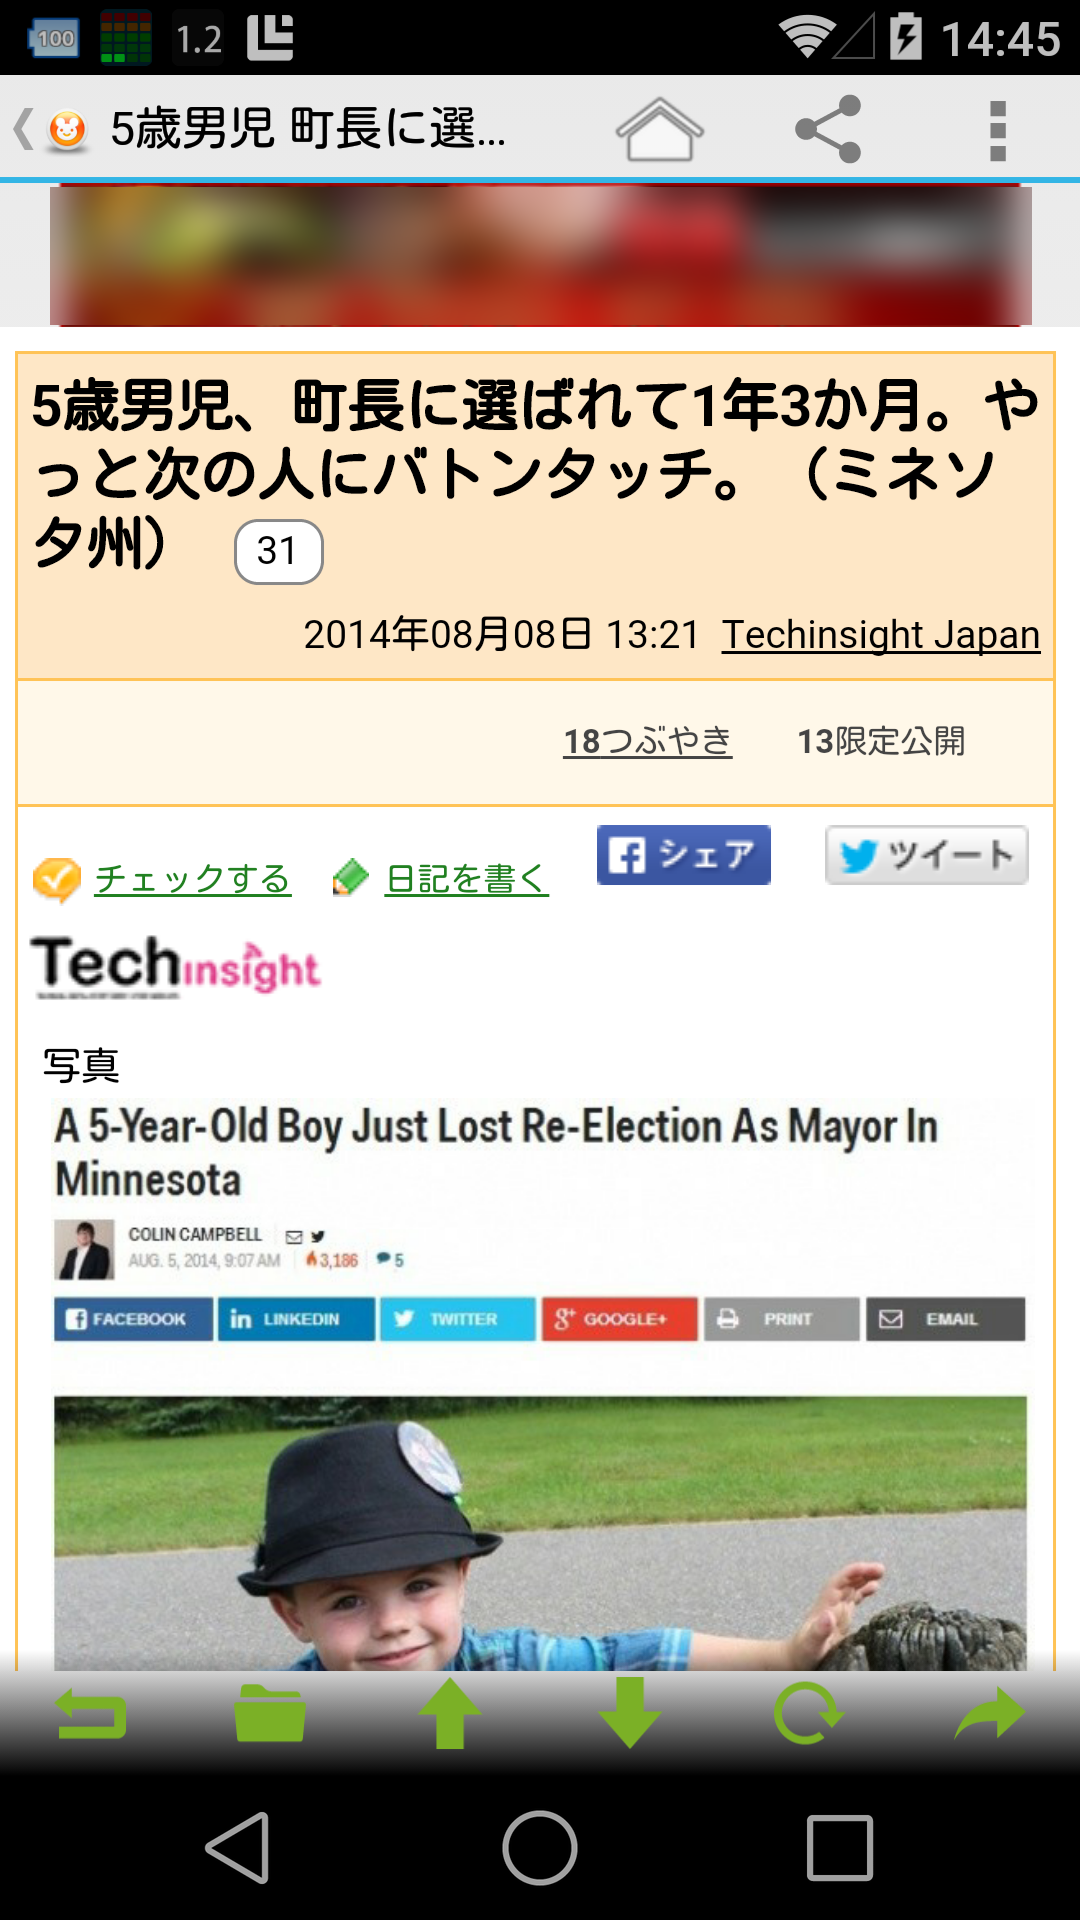The width and height of the screenshot is (1080, 1920).
Task: Open the three-dot overflow menu
Action: click(997, 130)
